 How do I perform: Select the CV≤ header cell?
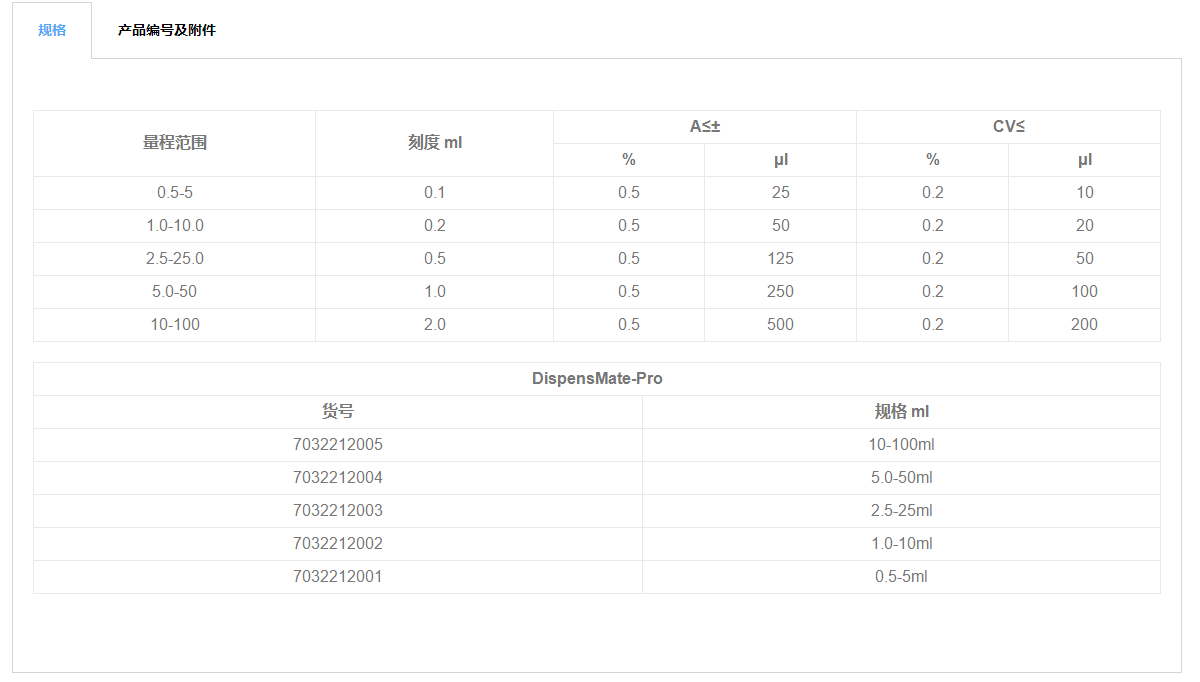tap(1008, 127)
